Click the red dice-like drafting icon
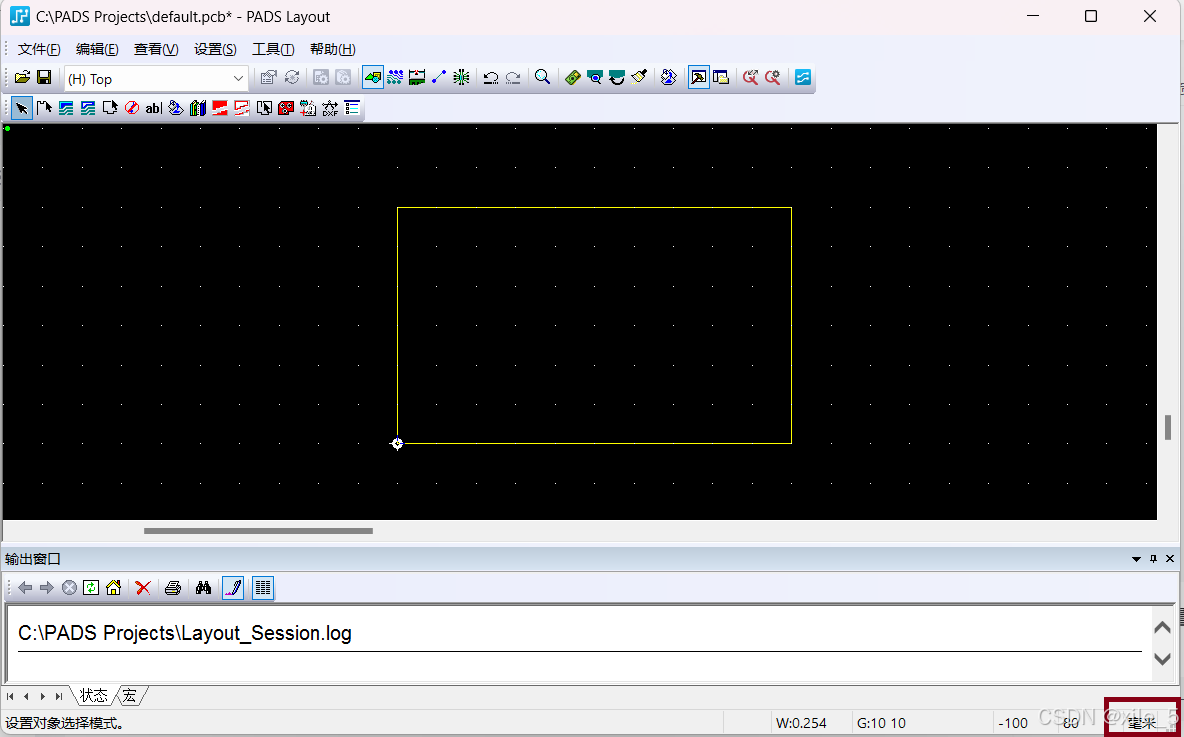 (285, 108)
